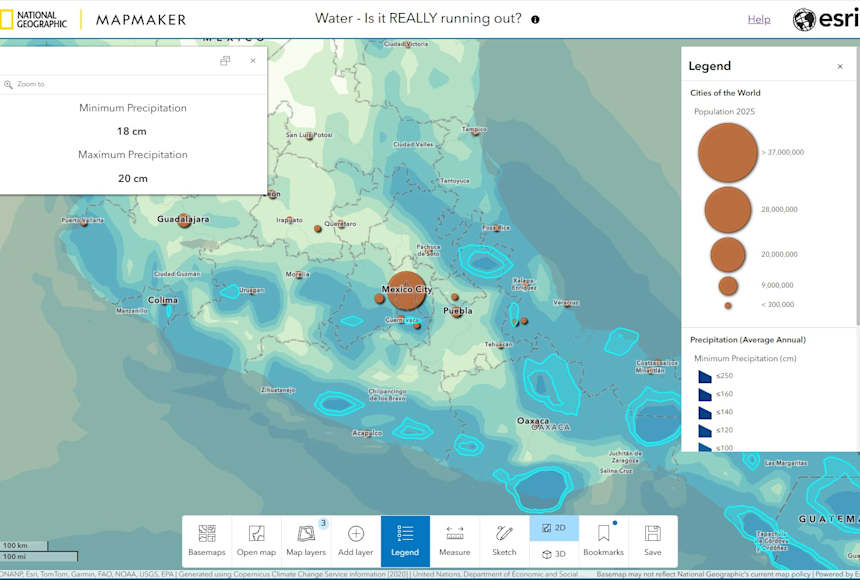Open the Help link
860x580 pixels.
coord(759,18)
